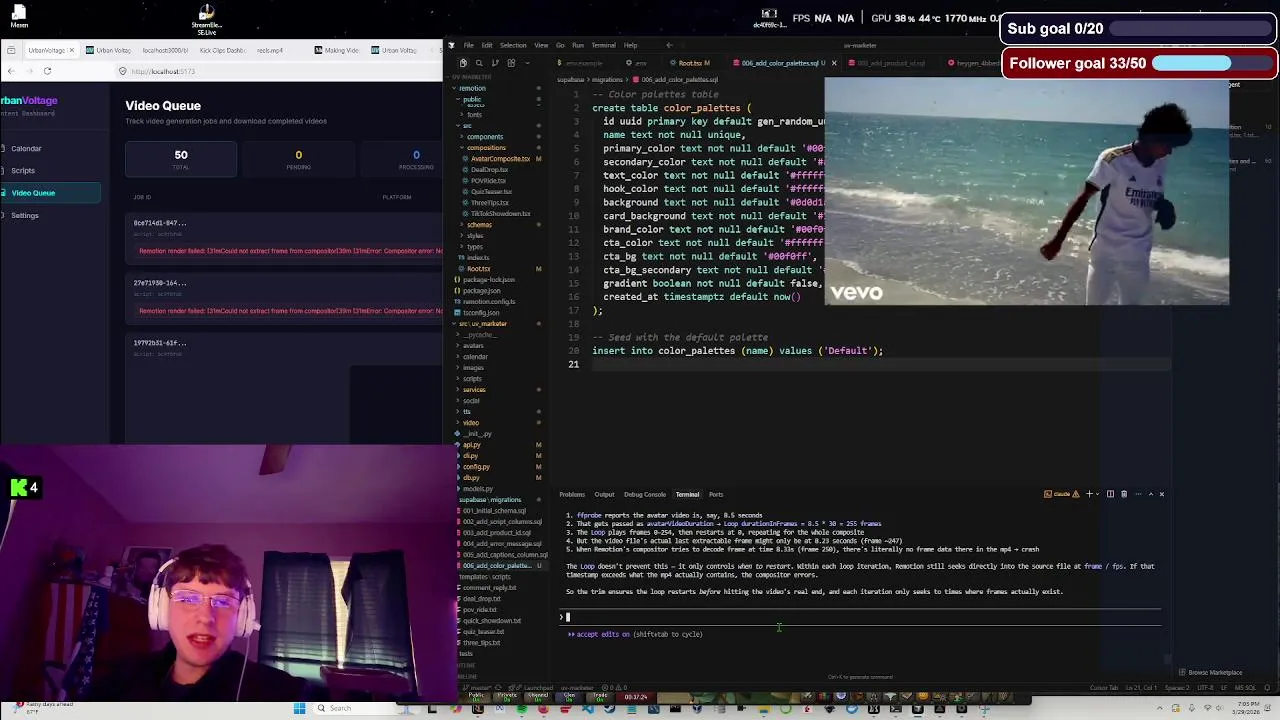Click the new terminal plus icon

1090,494
